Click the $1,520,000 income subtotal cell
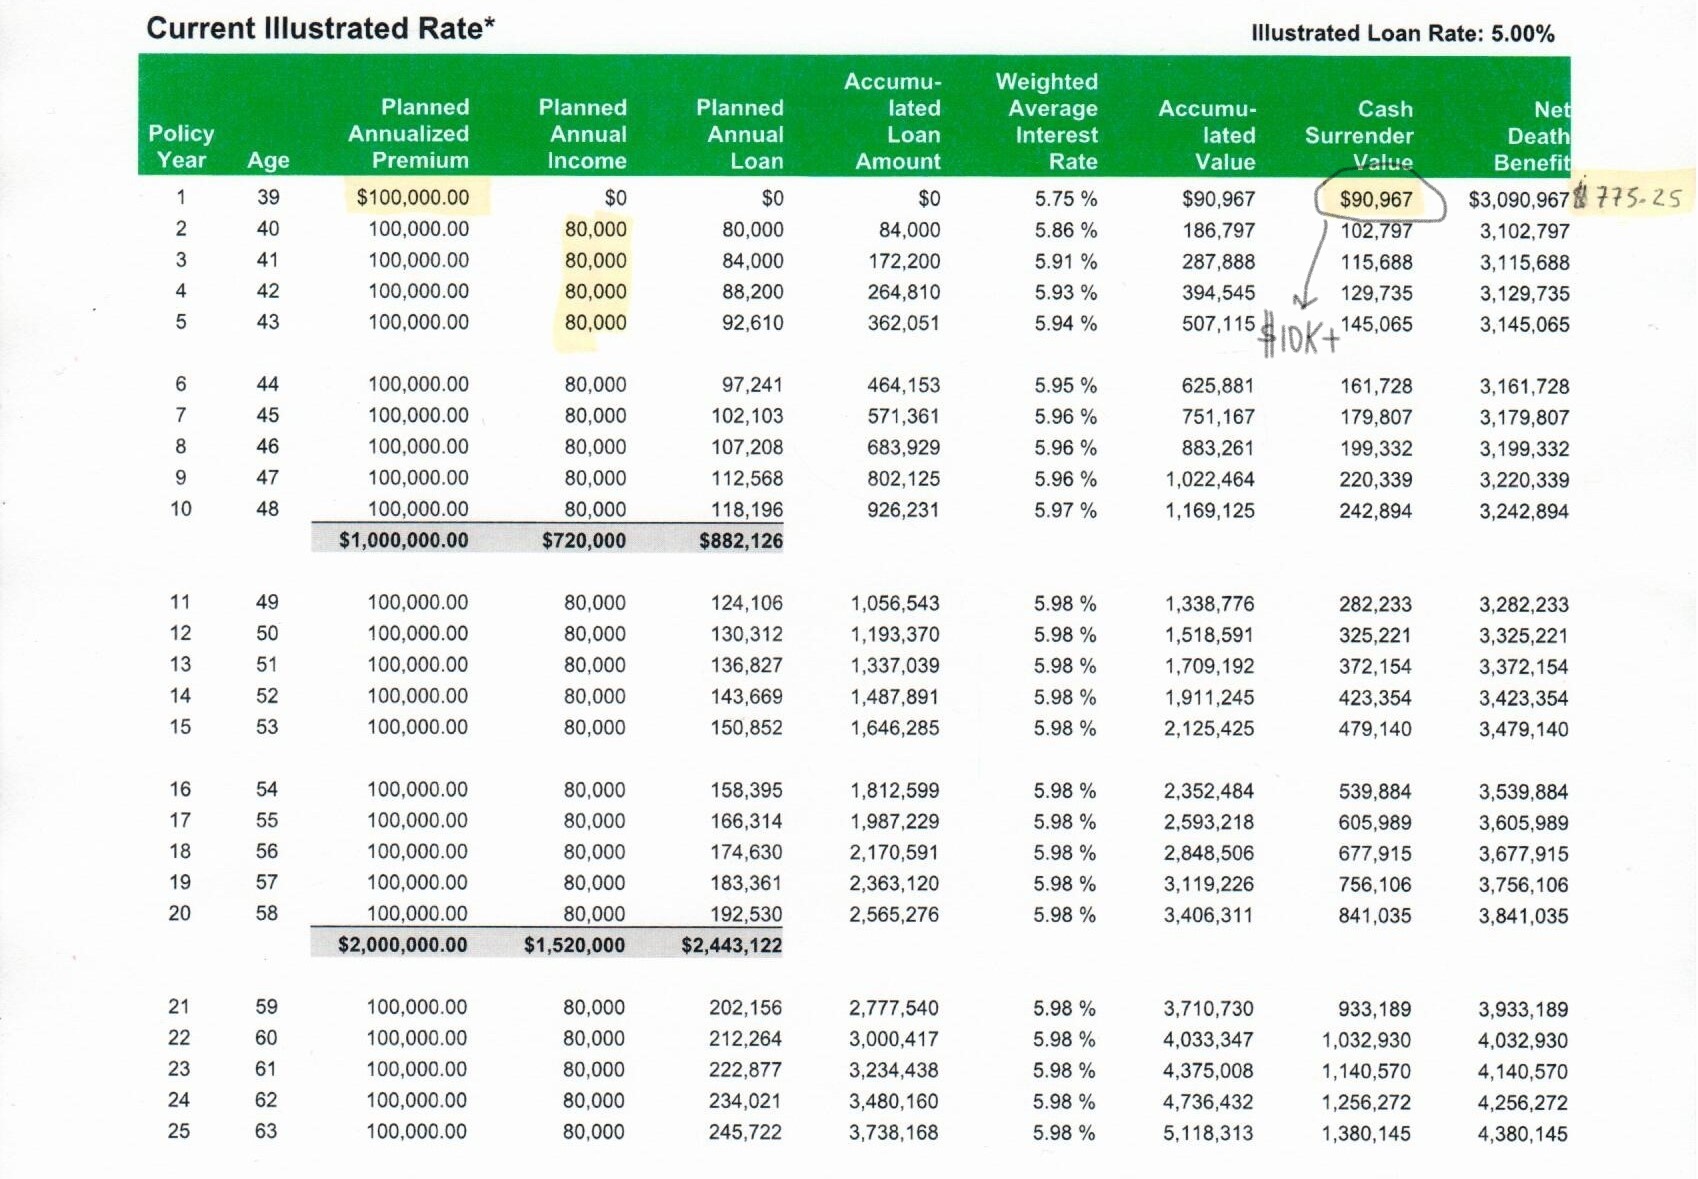The height and width of the screenshot is (1179, 1698). (x=574, y=945)
